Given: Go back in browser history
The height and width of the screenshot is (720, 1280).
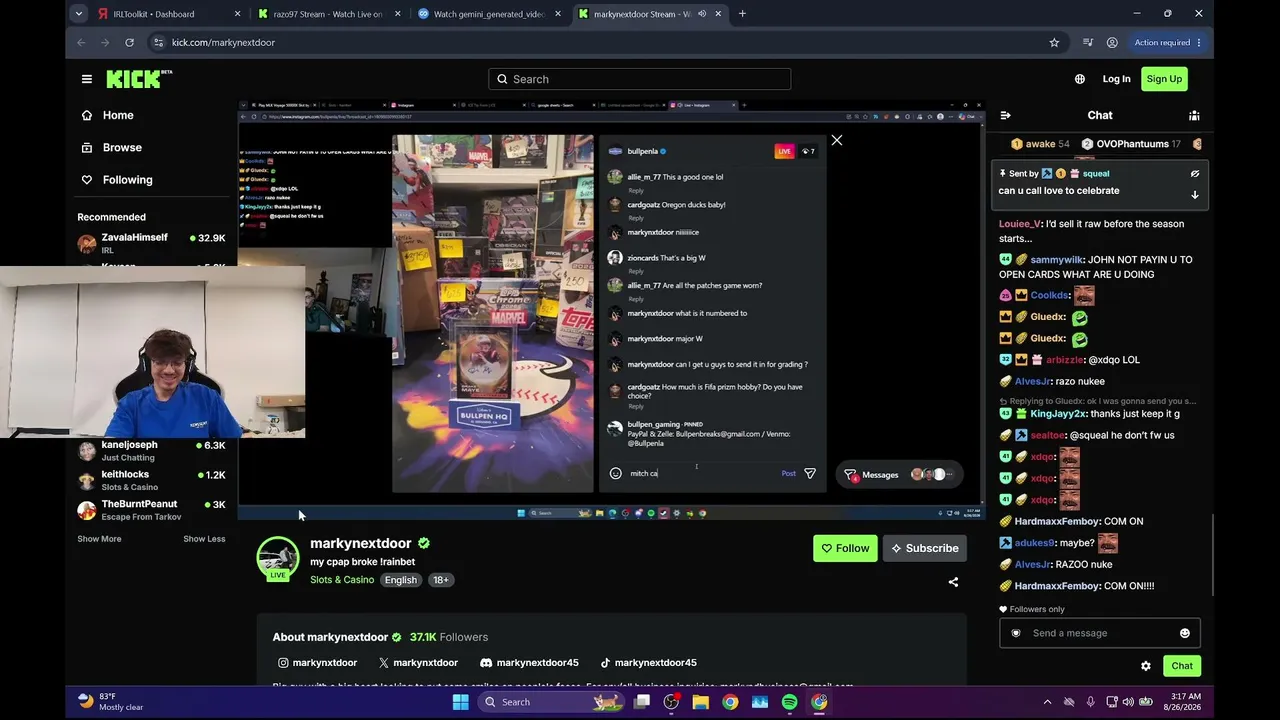Looking at the screenshot, I should click(81, 43).
